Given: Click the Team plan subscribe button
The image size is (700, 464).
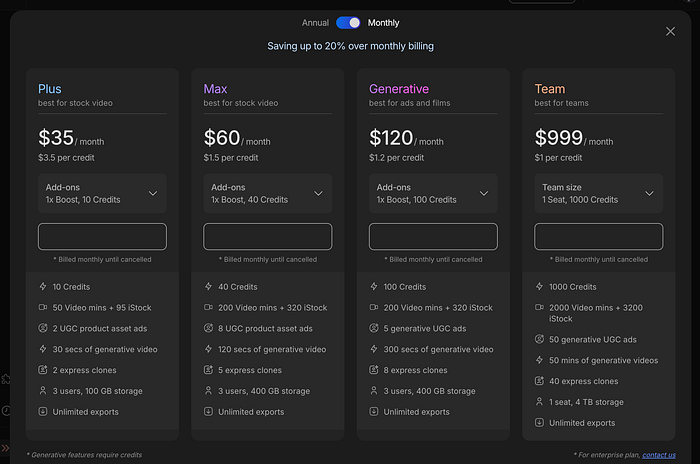Looking at the screenshot, I should click(598, 237).
